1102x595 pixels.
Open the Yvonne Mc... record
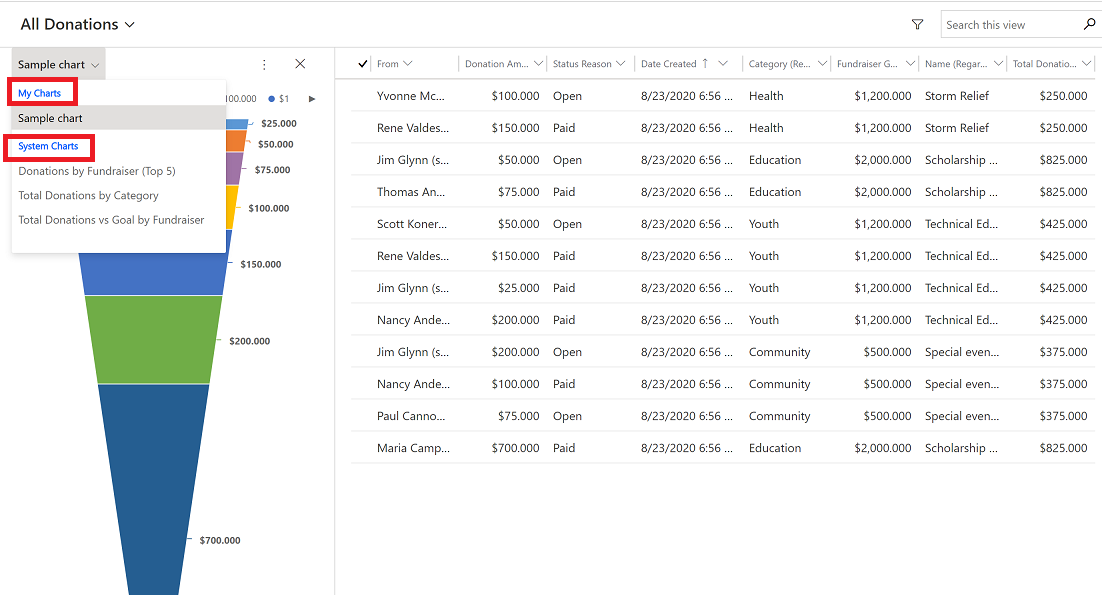tap(410, 96)
